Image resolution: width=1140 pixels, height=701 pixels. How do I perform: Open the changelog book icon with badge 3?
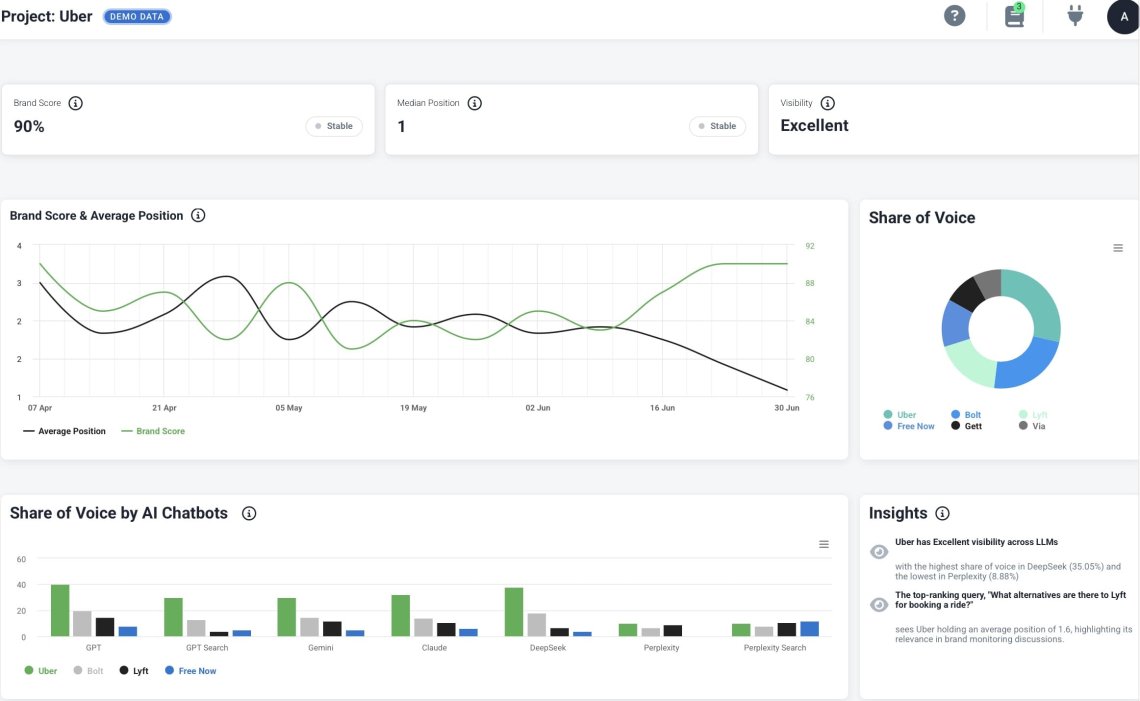[1013, 16]
